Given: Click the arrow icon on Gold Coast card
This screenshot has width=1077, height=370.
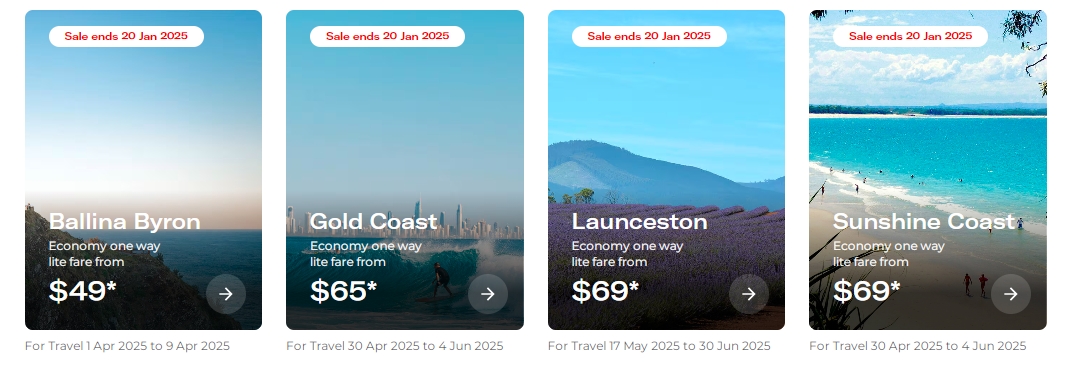Looking at the screenshot, I should pos(488,294).
